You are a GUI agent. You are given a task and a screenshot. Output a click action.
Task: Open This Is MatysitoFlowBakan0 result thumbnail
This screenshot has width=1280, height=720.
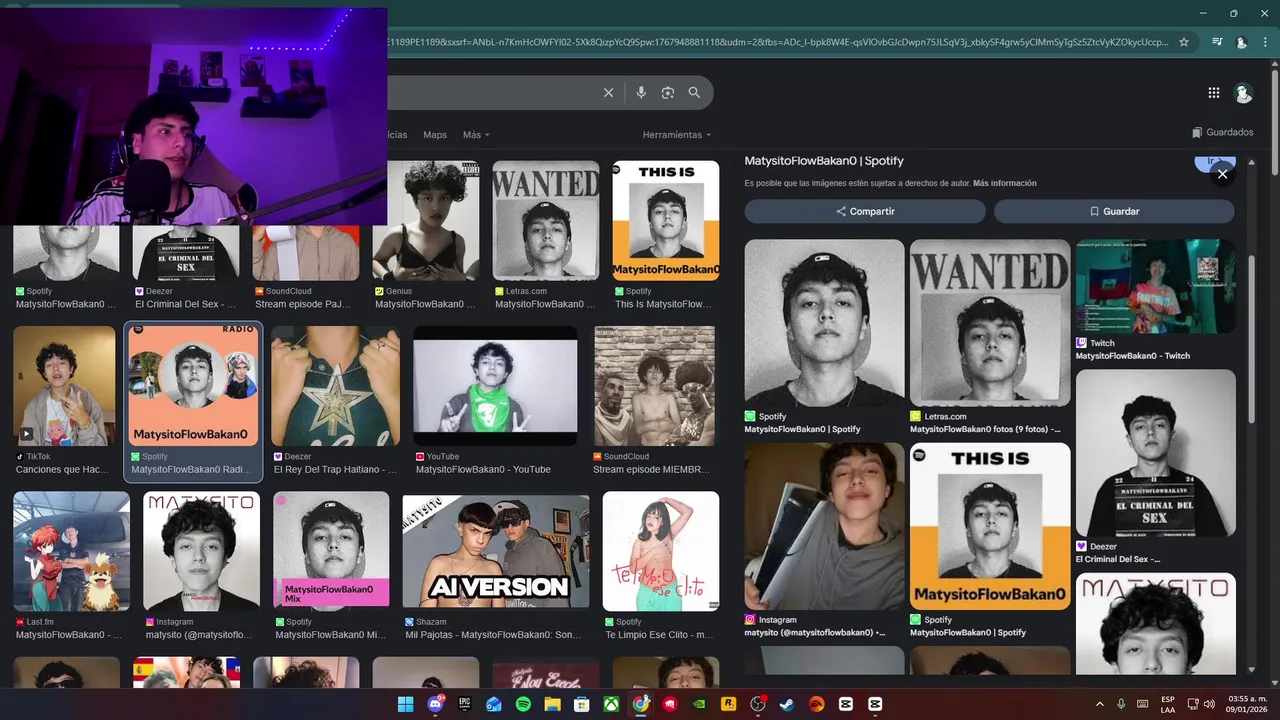coord(666,220)
